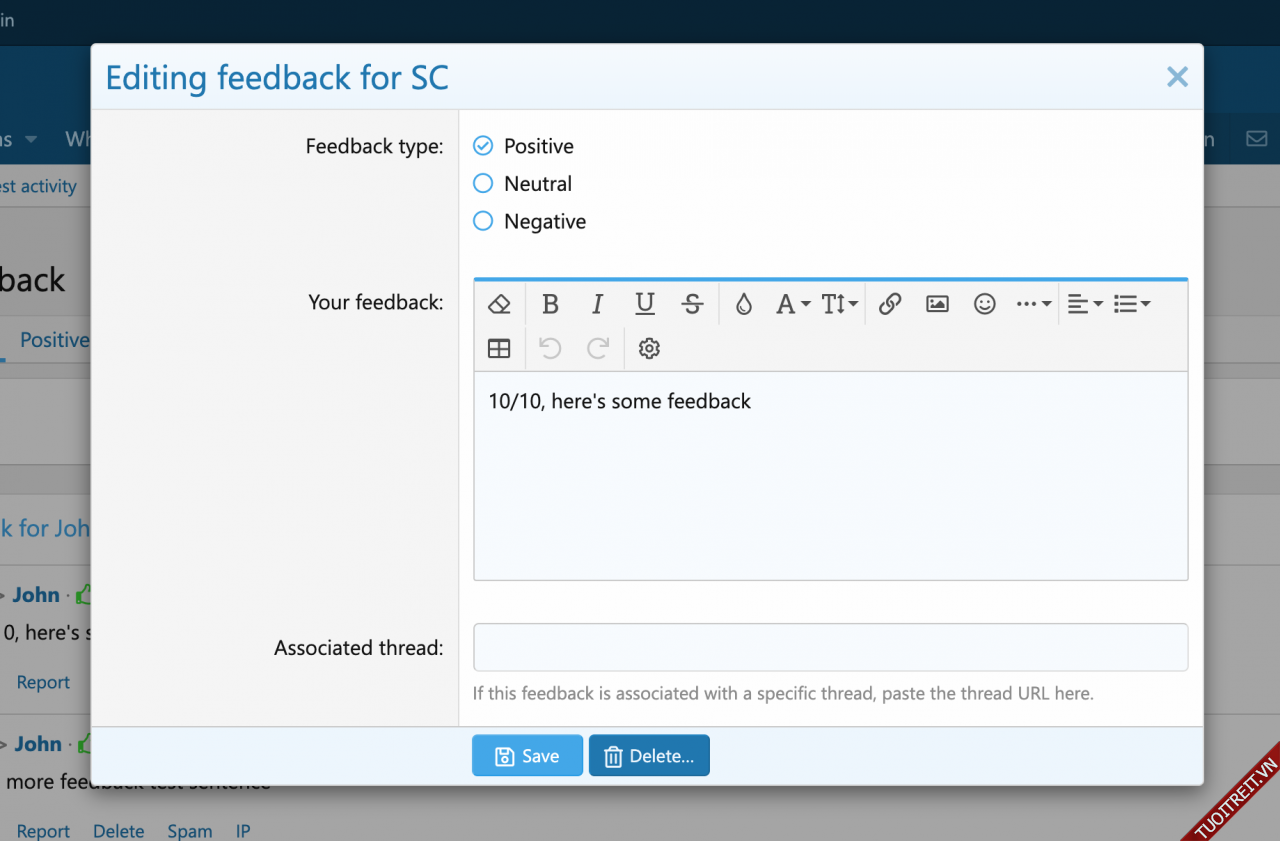
Task: Select Negative feedback type option
Action: (x=483, y=222)
